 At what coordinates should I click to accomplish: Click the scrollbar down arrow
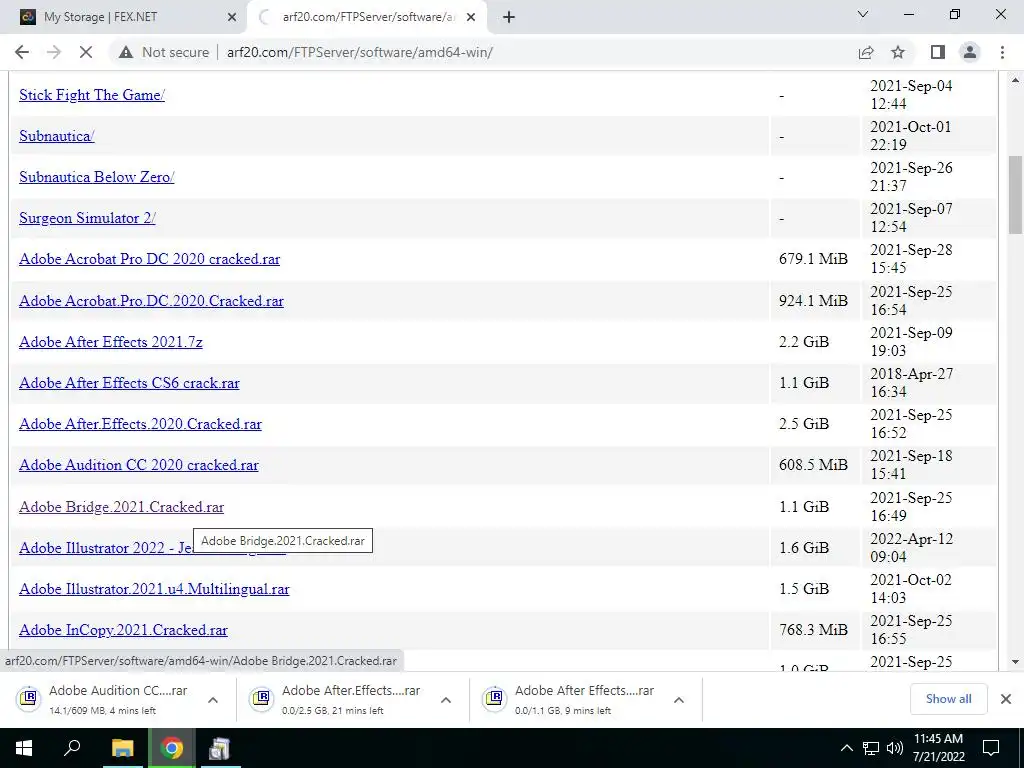coord(1015,663)
